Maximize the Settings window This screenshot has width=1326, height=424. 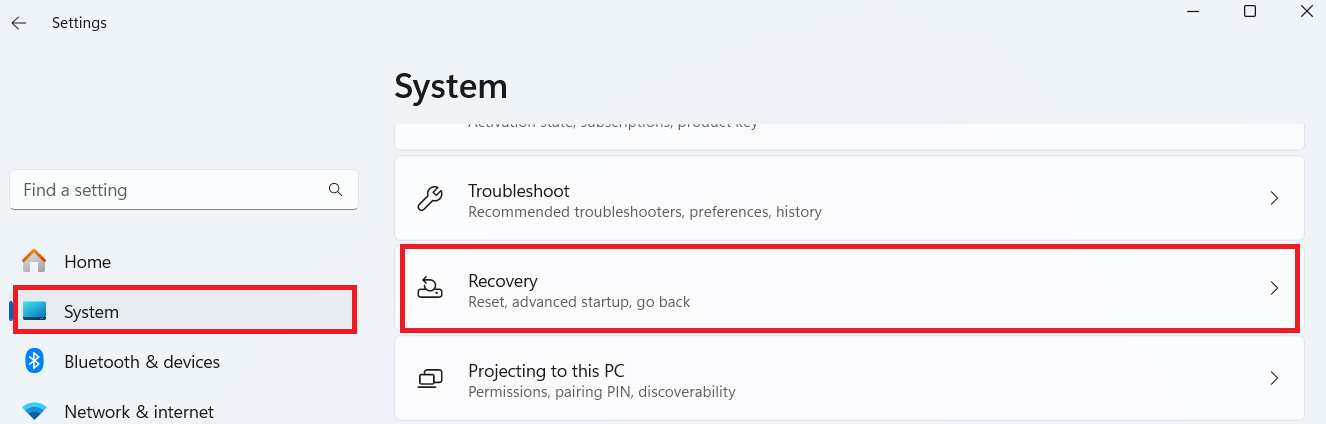click(1250, 12)
